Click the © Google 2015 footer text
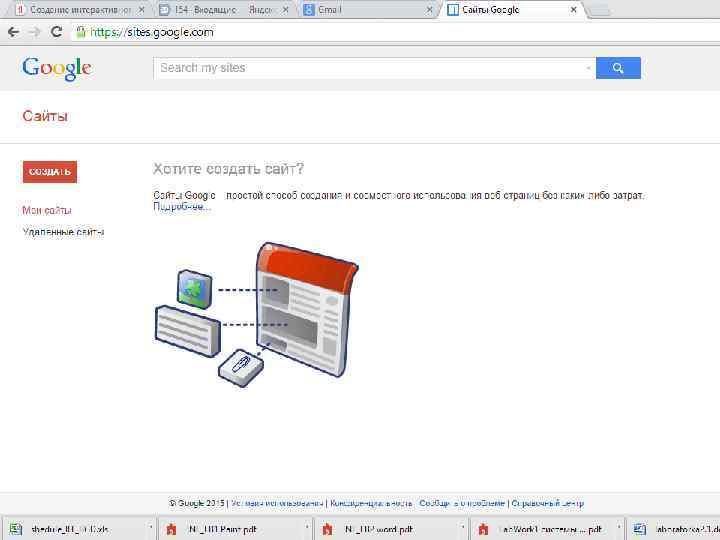Image resolution: width=720 pixels, height=540 pixels. coord(197,503)
